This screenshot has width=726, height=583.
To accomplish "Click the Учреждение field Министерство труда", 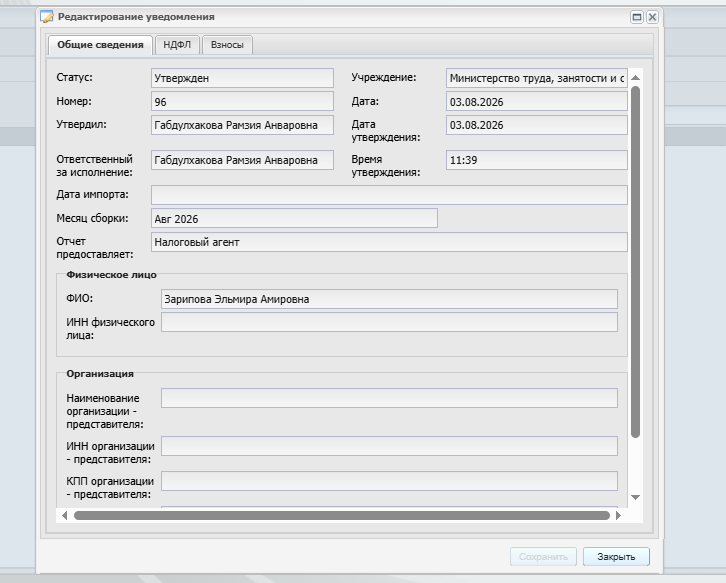I will click(x=537, y=78).
